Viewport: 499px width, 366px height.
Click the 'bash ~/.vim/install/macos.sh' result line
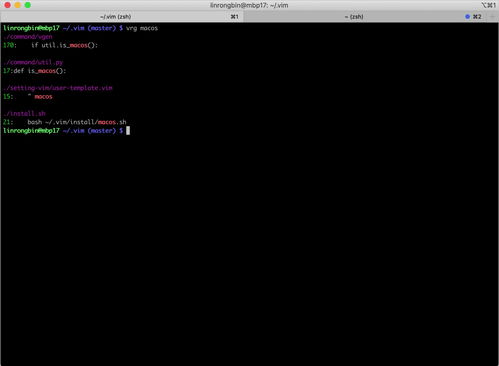click(77, 122)
